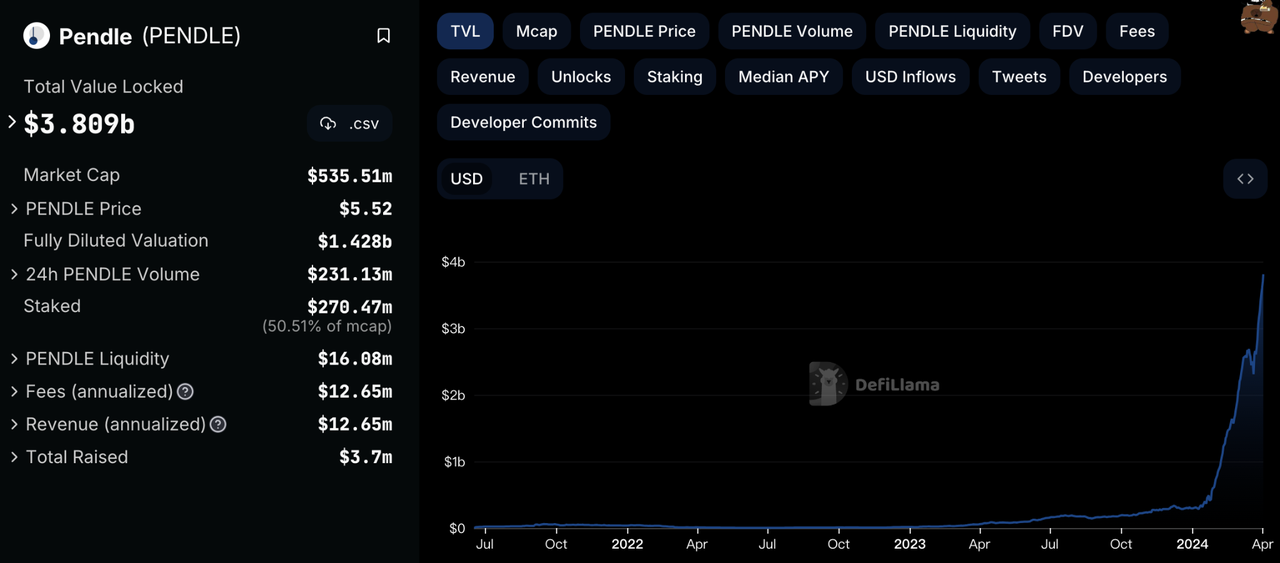Click the TVL line peak near April 2024

[1263, 276]
